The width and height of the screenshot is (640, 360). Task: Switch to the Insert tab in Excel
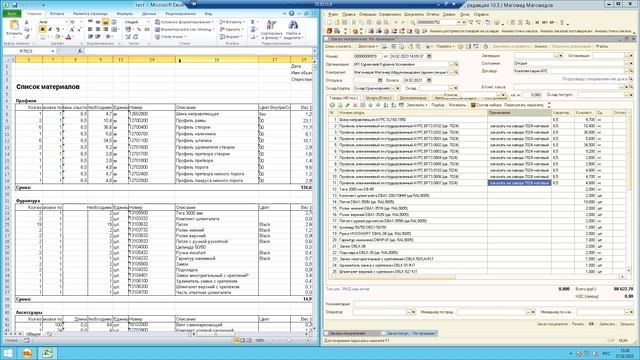[x=57, y=13]
